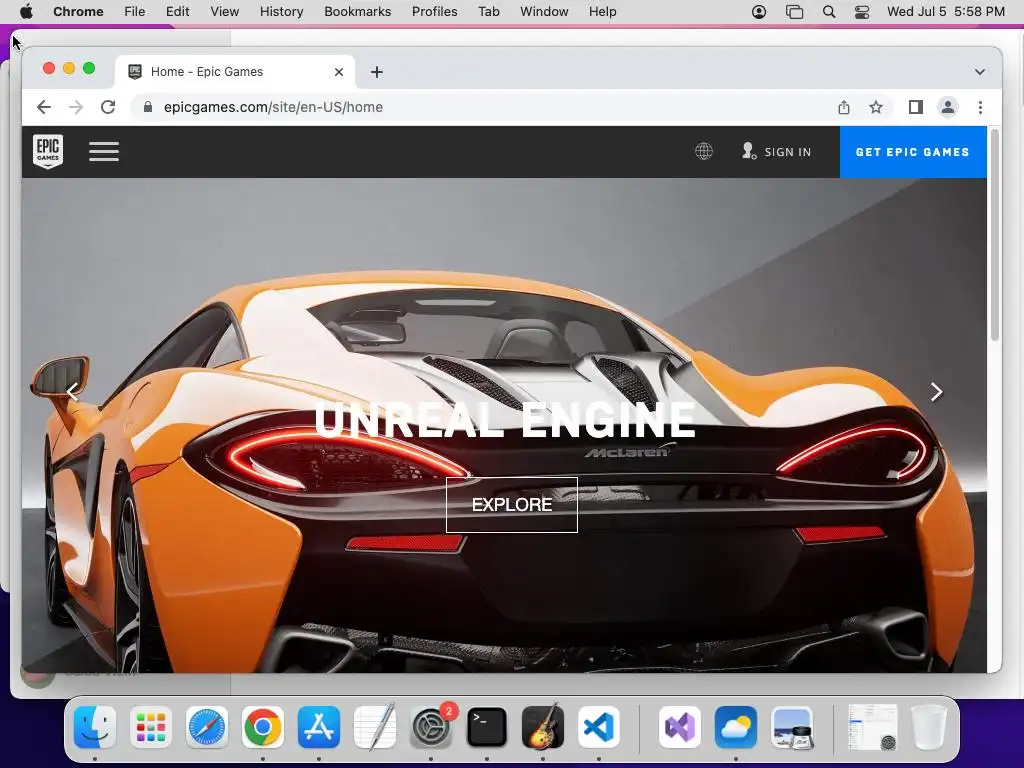This screenshot has width=1024, height=768.
Task: Open the Help menu
Action: tap(602, 12)
